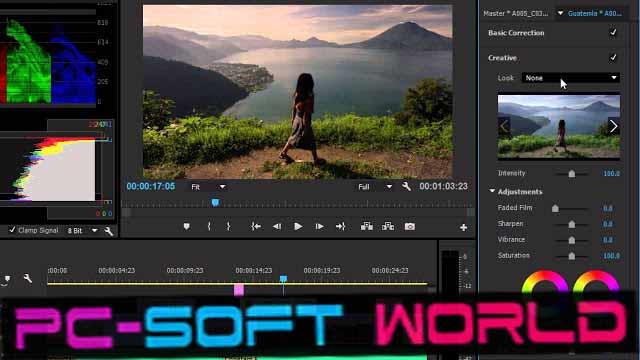Open Fit zoom level dropdown
The height and width of the screenshot is (360, 640).
point(208,187)
